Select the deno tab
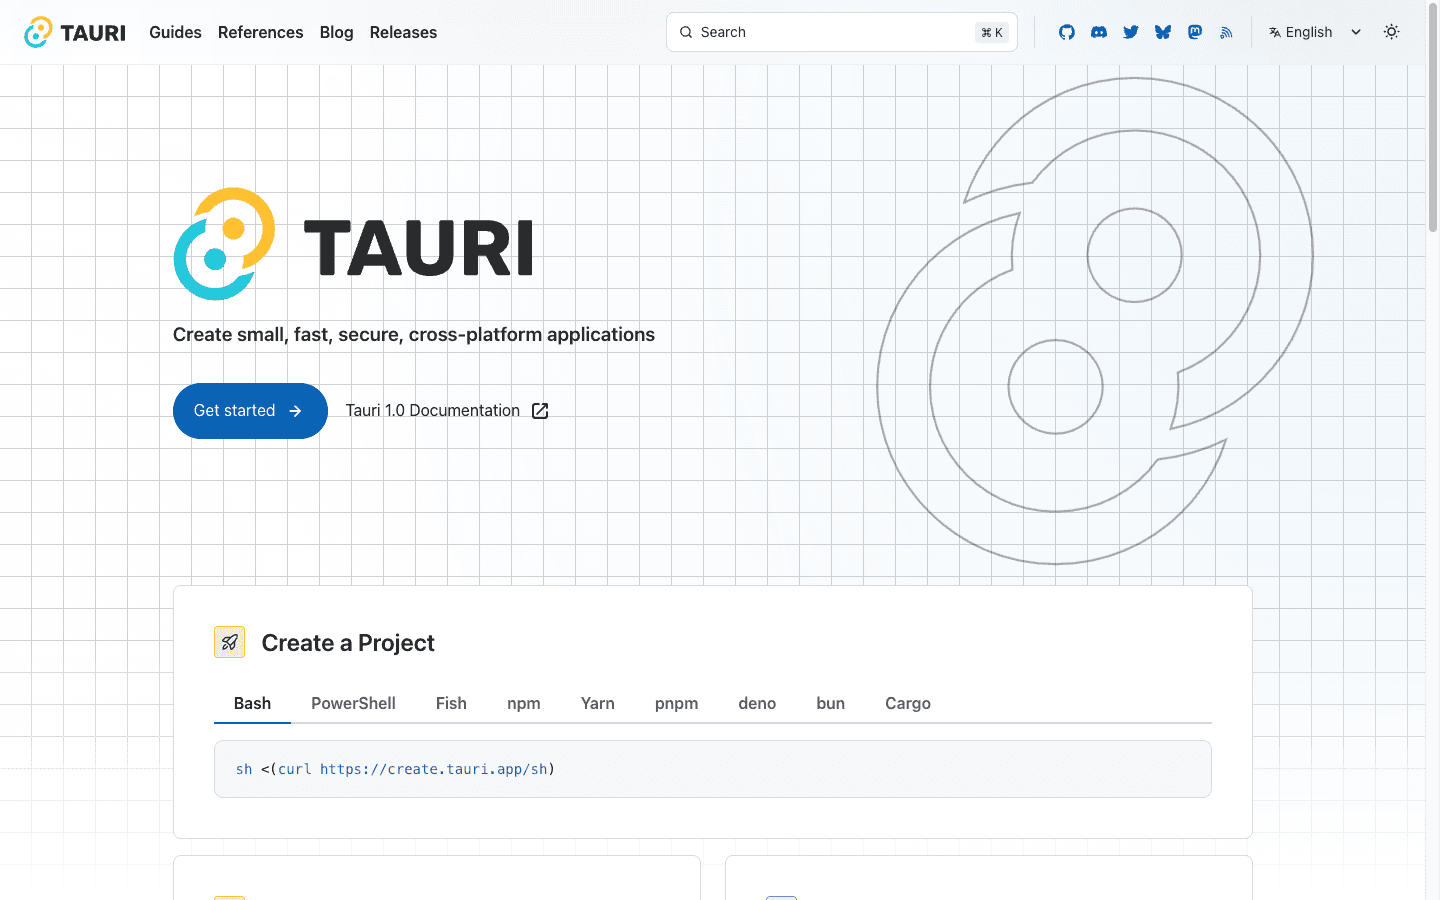Image resolution: width=1440 pixels, height=900 pixels. pos(757,703)
